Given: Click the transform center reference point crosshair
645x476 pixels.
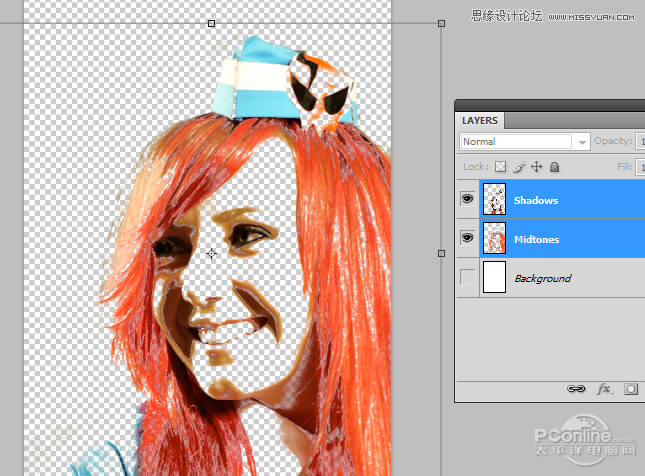Looking at the screenshot, I should 211,255.
